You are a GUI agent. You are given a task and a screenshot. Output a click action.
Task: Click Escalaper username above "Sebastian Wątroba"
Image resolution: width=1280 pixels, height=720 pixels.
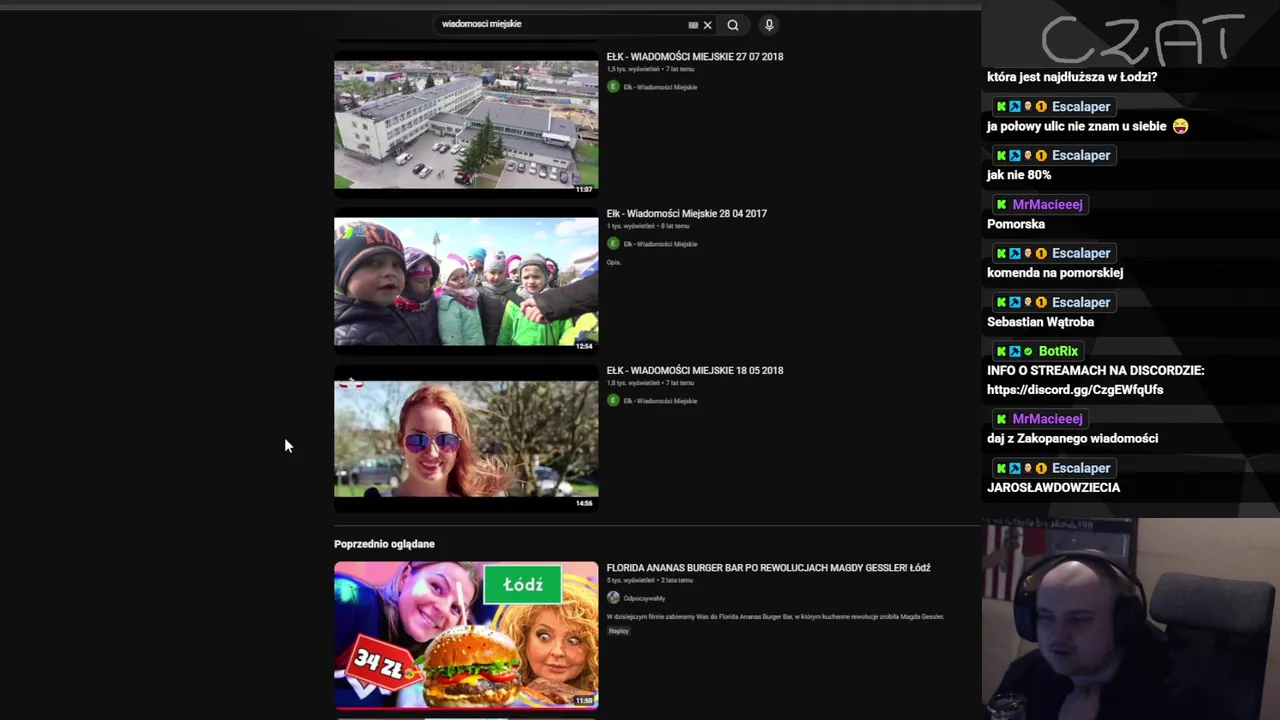pyautogui.click(x=1081, y=302)
